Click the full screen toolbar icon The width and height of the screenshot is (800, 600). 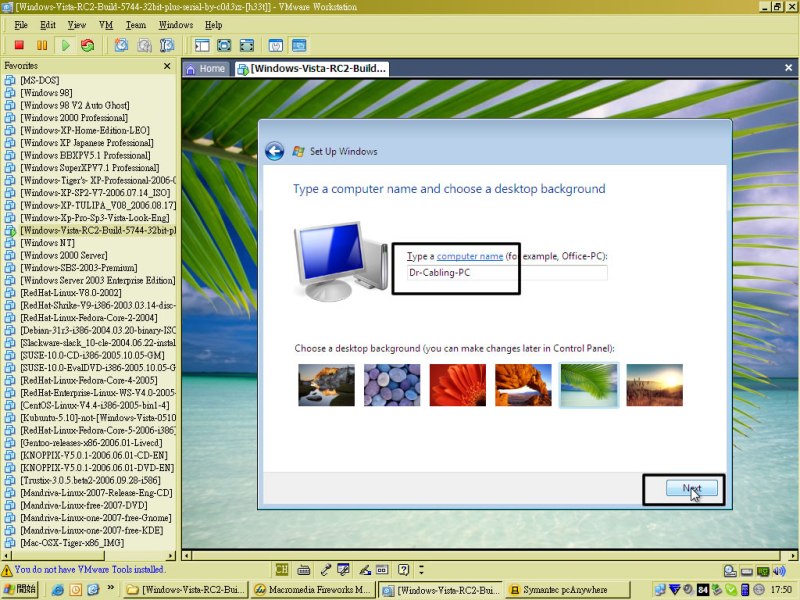click(x=224, y=45)
